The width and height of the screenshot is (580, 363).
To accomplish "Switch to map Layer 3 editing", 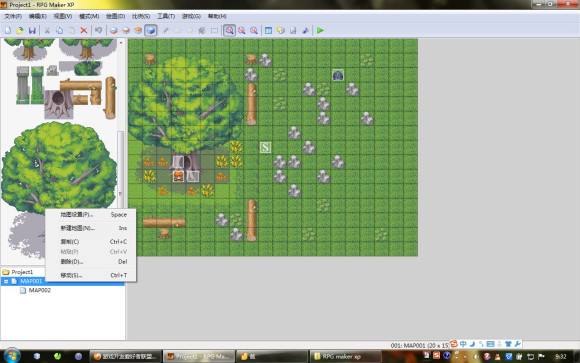I will [138, 30].
